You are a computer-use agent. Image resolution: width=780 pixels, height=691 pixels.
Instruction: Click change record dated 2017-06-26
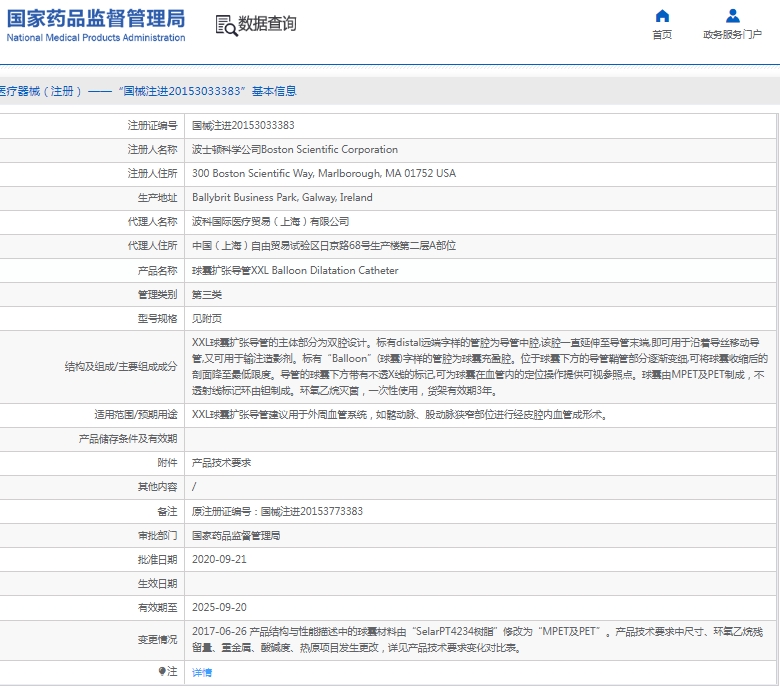478,639
